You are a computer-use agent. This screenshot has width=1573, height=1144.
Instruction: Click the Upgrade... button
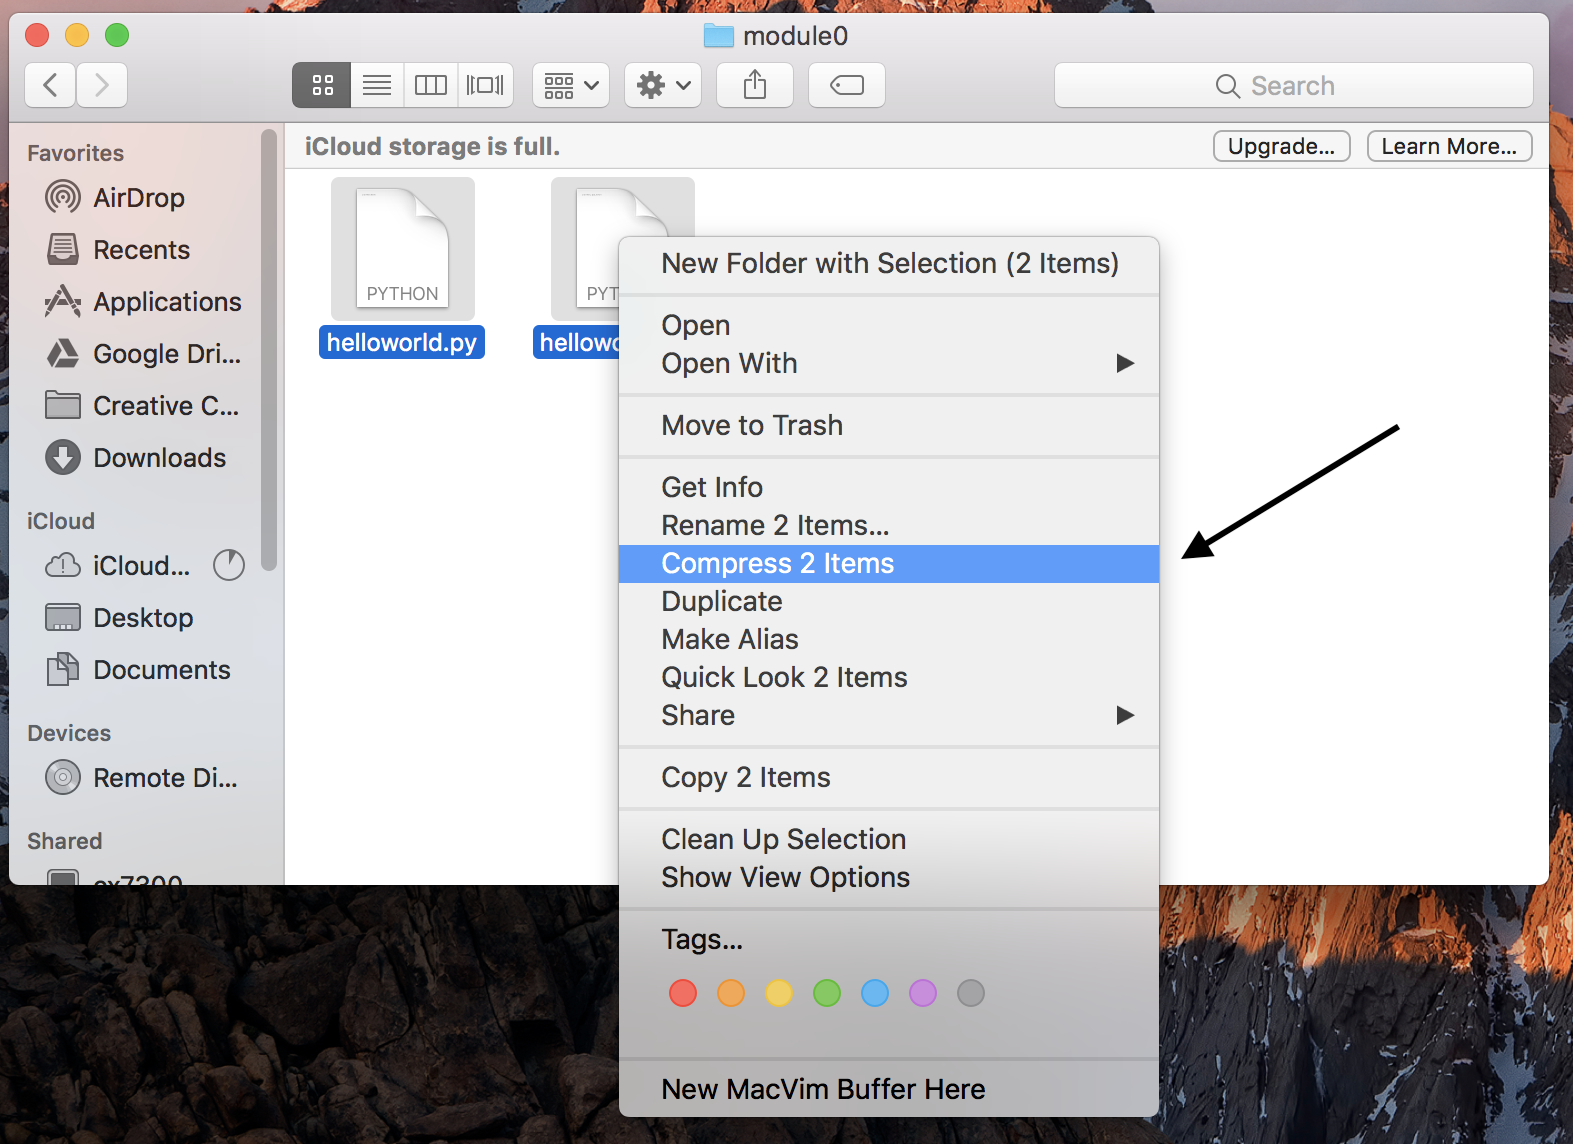(x=1281, y=146)
